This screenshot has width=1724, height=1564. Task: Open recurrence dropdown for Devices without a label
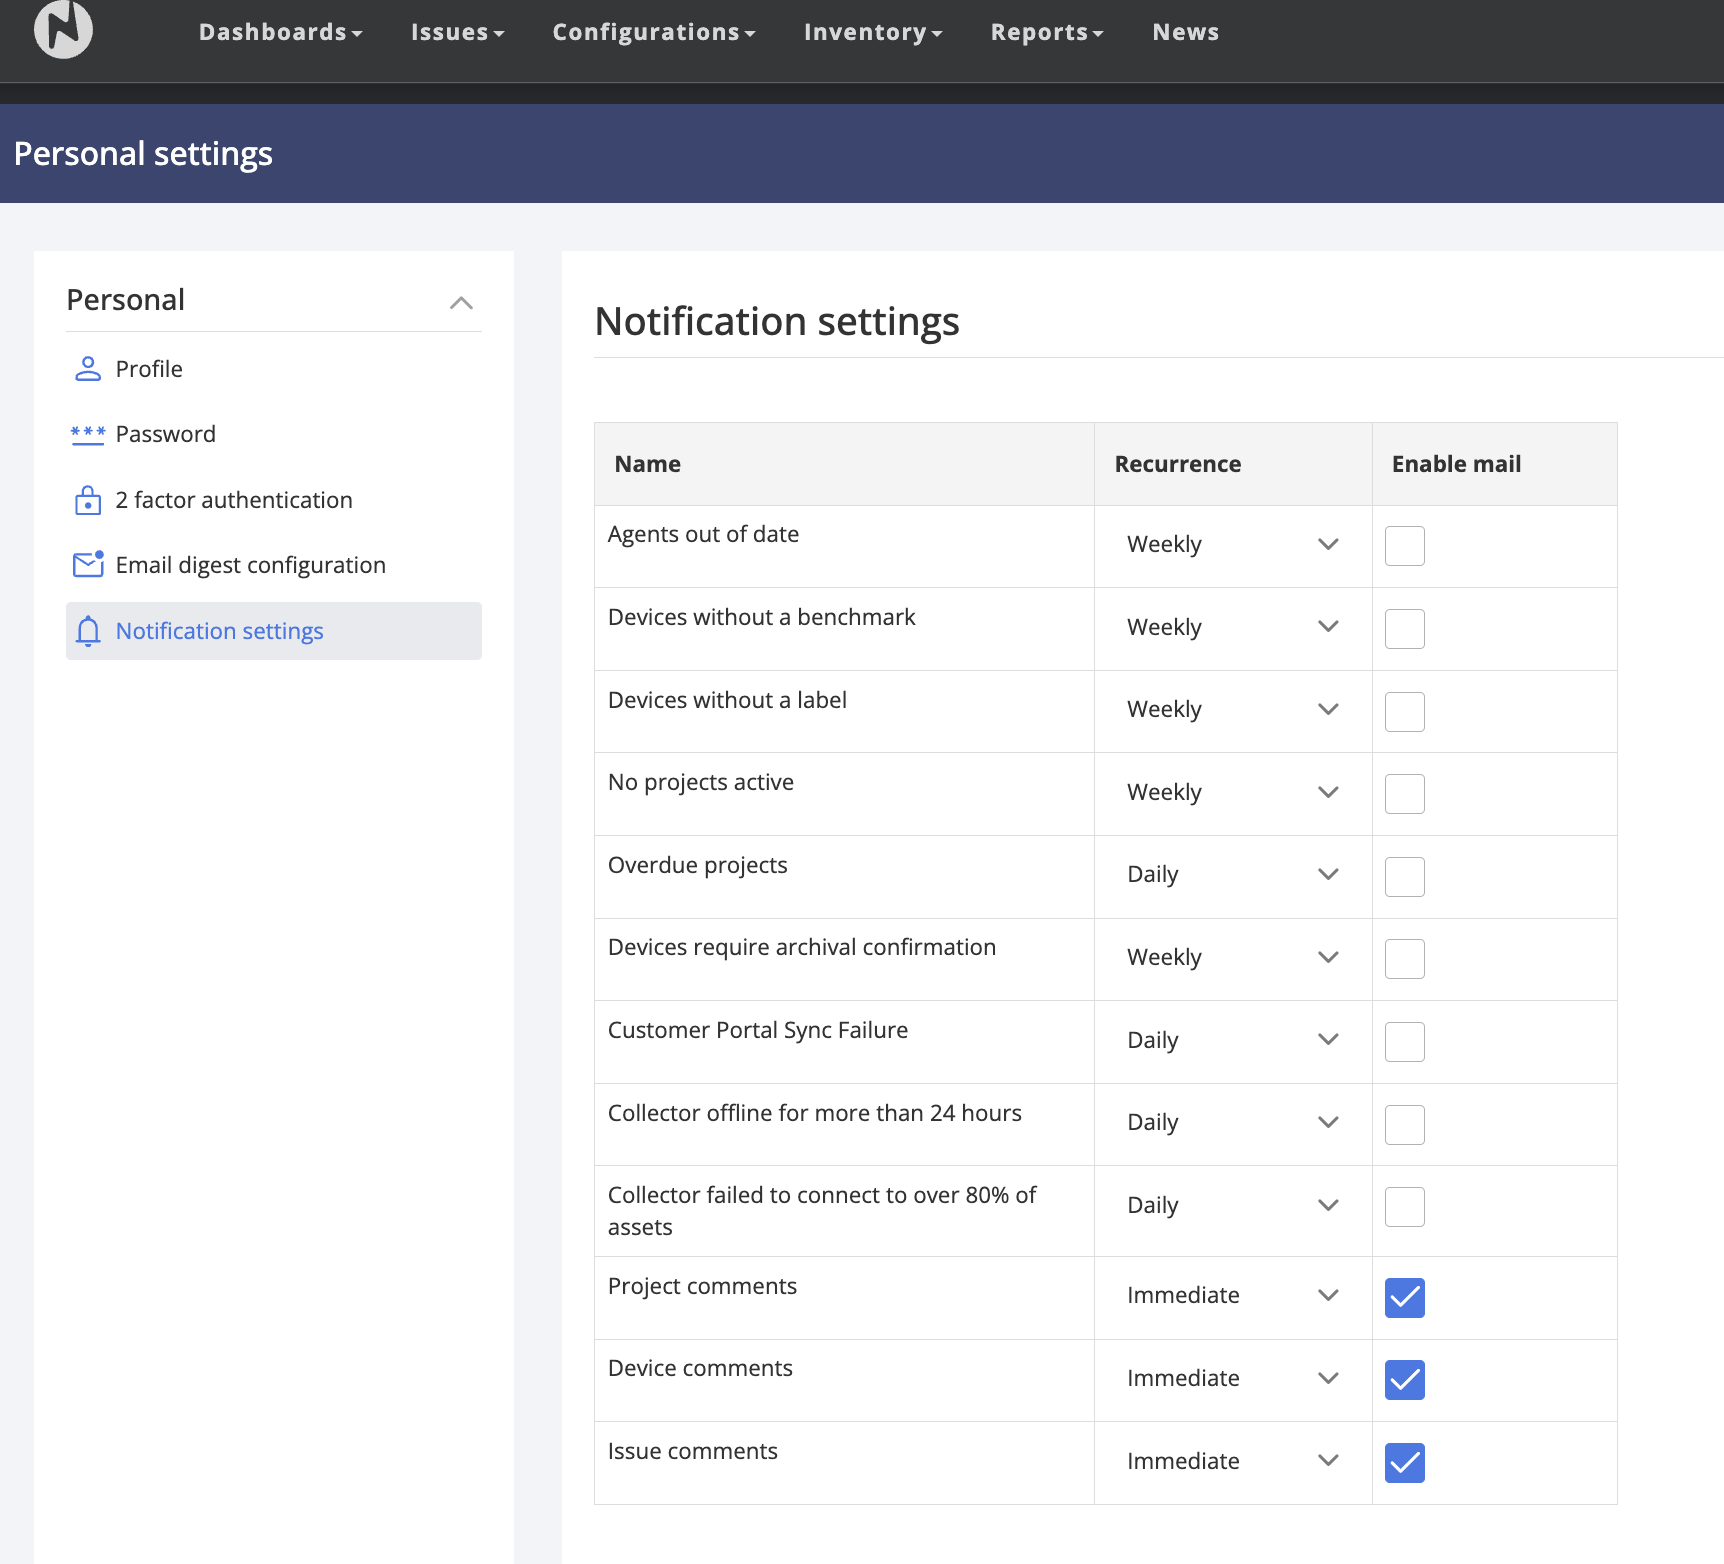pos(1232,710)
